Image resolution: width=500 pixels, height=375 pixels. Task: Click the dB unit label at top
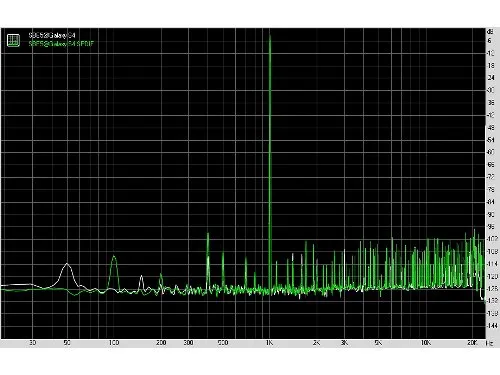pos(490,32)
